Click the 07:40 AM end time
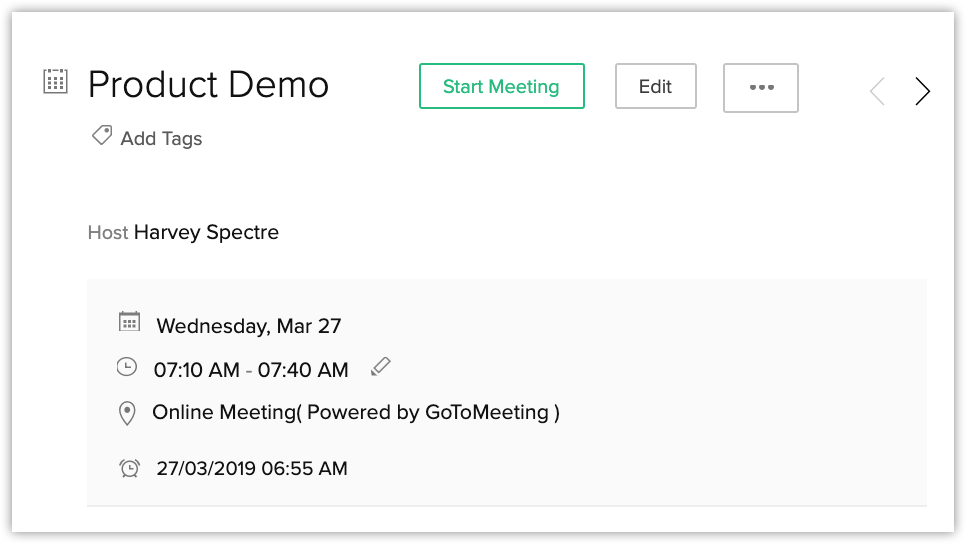Image resolution: width=966 pixels, height=544 pixels. point(303,370)
